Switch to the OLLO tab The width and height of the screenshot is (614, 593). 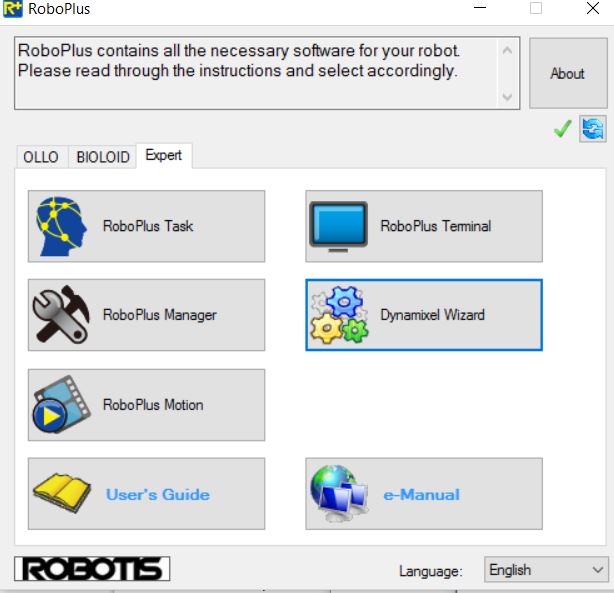(x=41, y=157)
